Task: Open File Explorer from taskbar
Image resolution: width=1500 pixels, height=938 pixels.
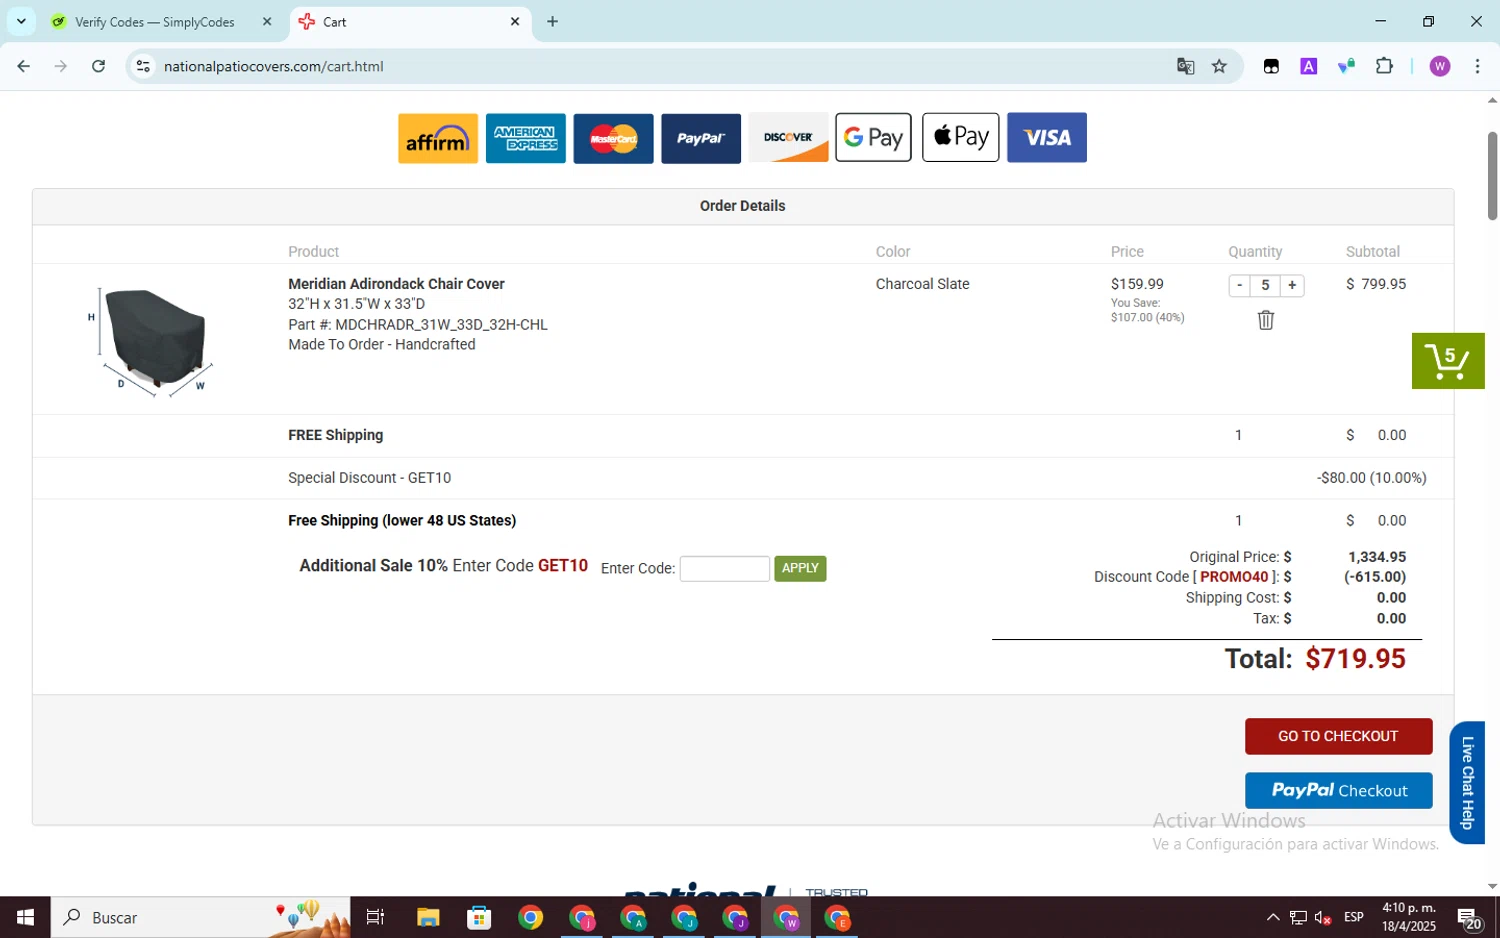Action: pos(428,917)
